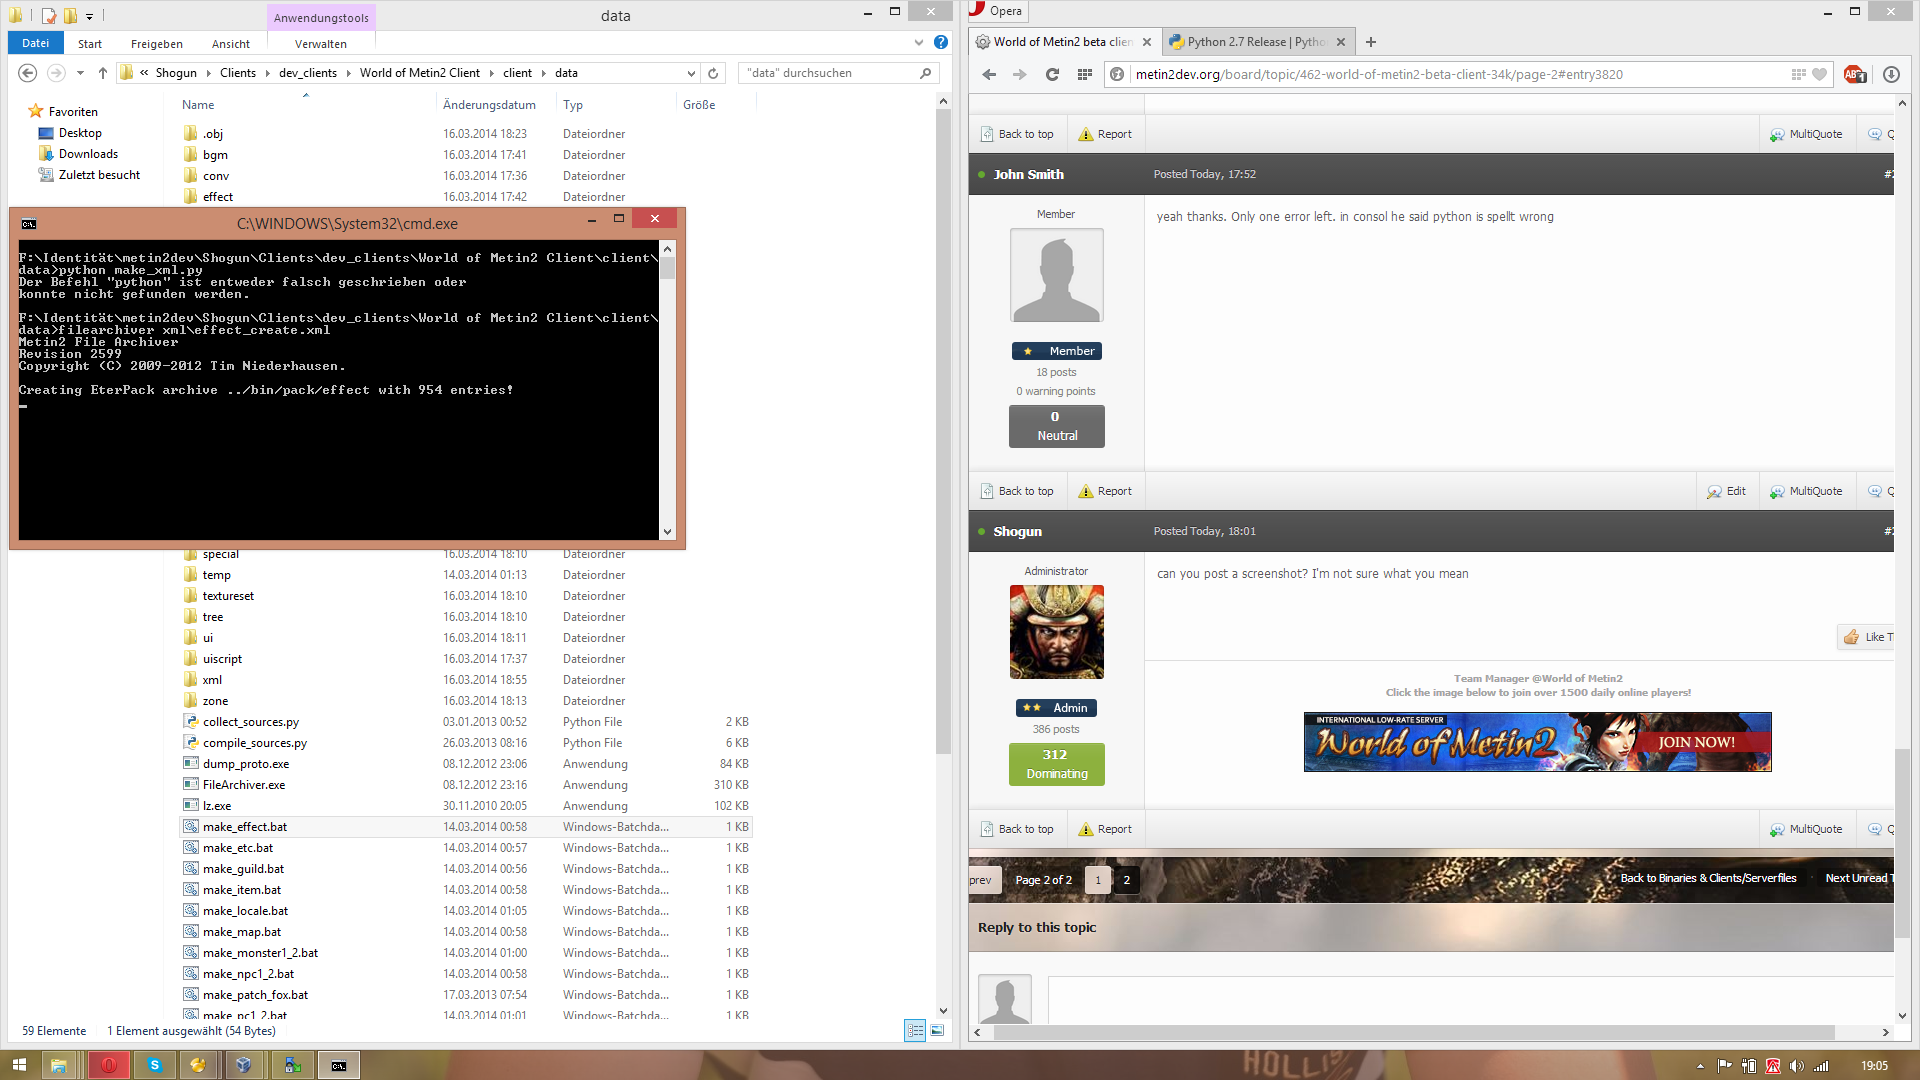1920x1080 pixels.
Task: Open John Smith's profile link
Action: pos(1028,174)
